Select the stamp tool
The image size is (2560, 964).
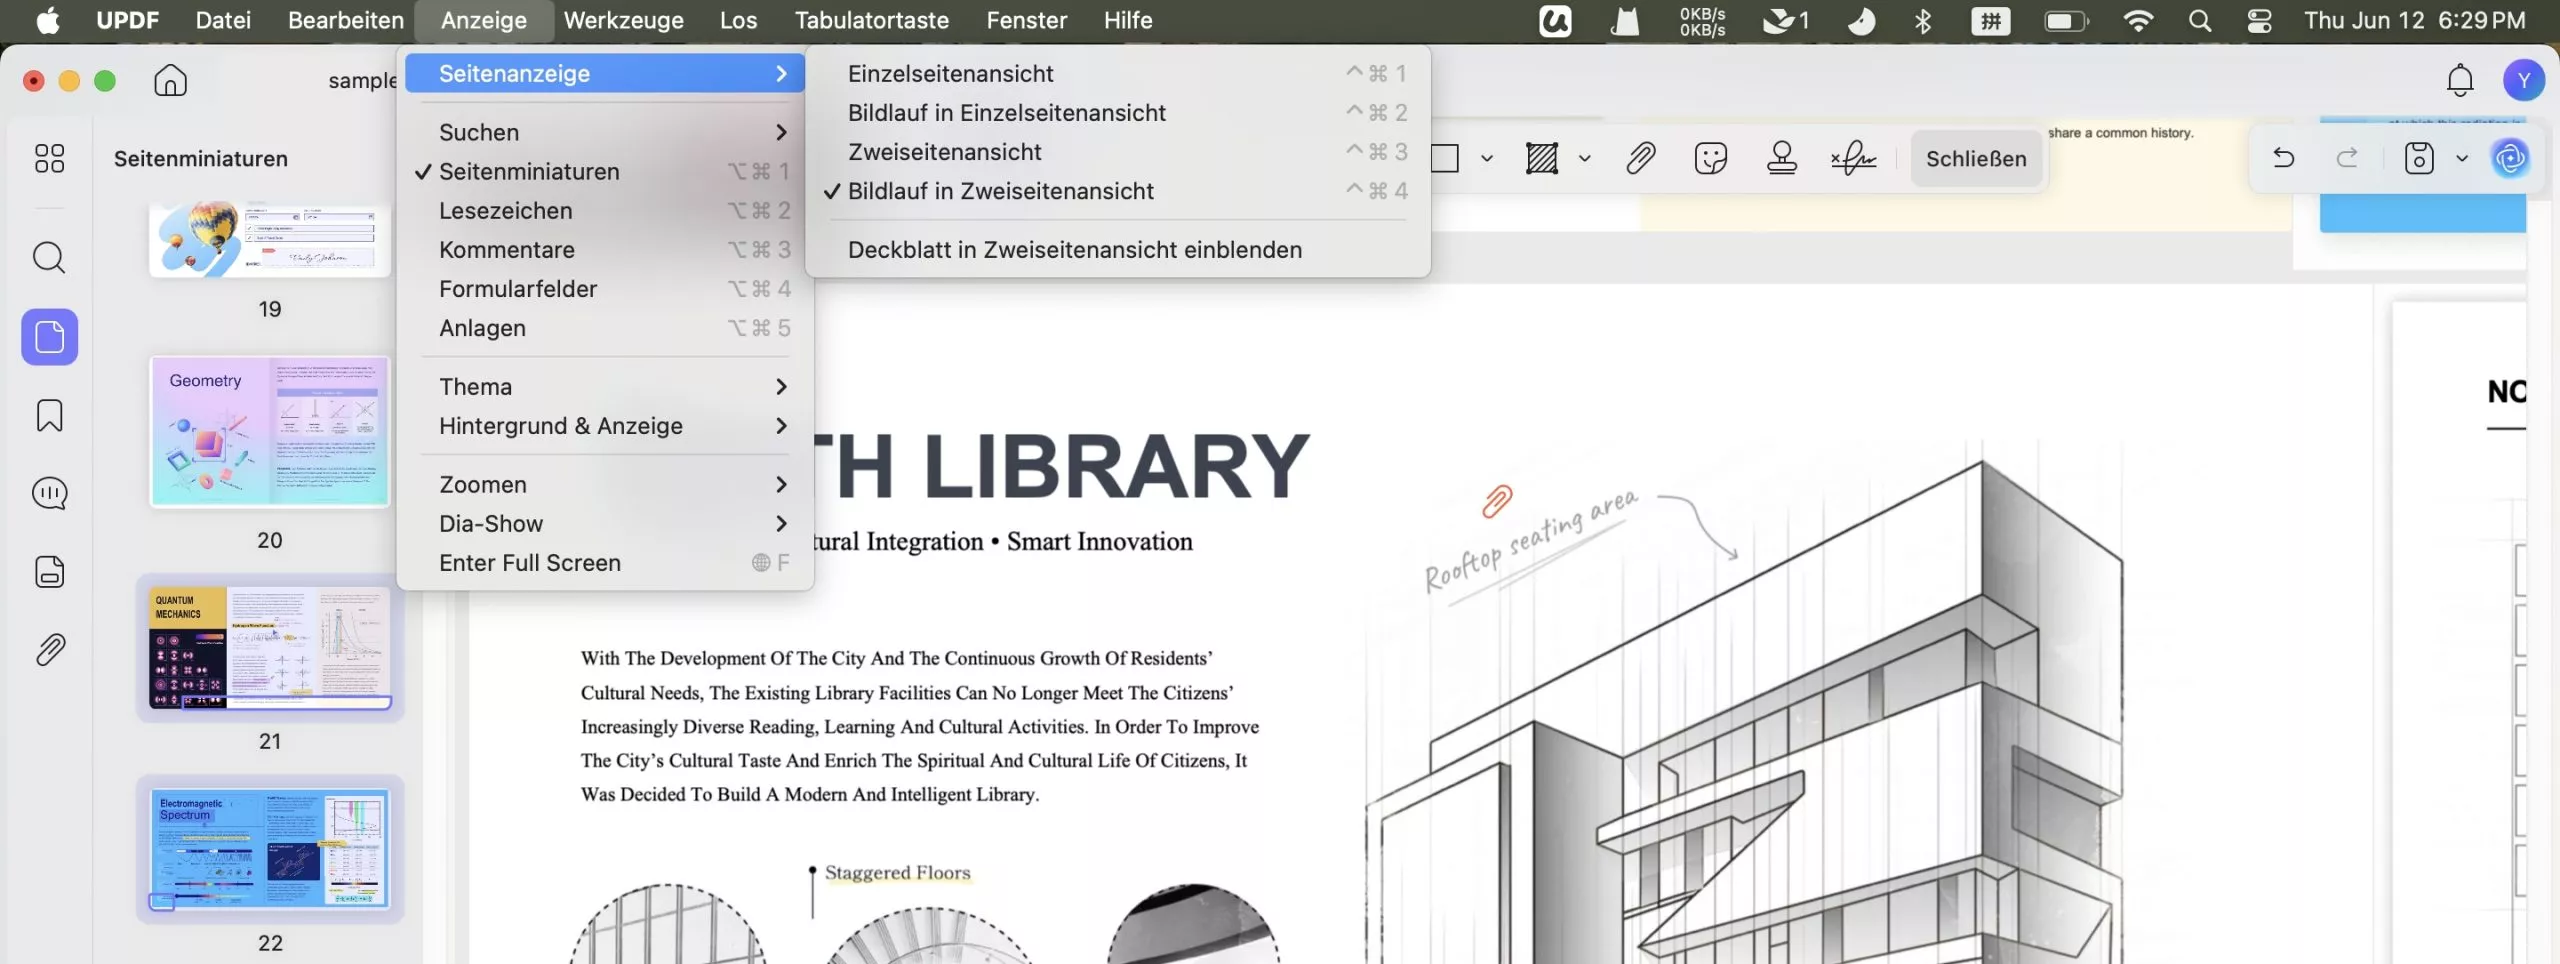click(x=1782, y=158)
